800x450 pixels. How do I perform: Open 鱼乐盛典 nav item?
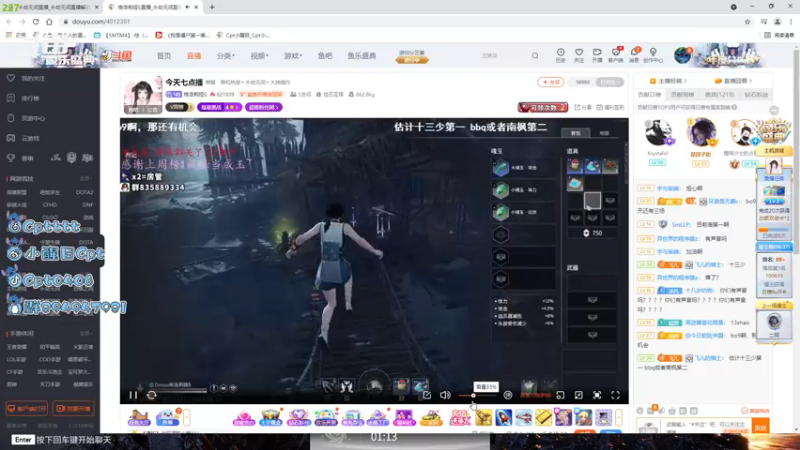tap(362, 56)
